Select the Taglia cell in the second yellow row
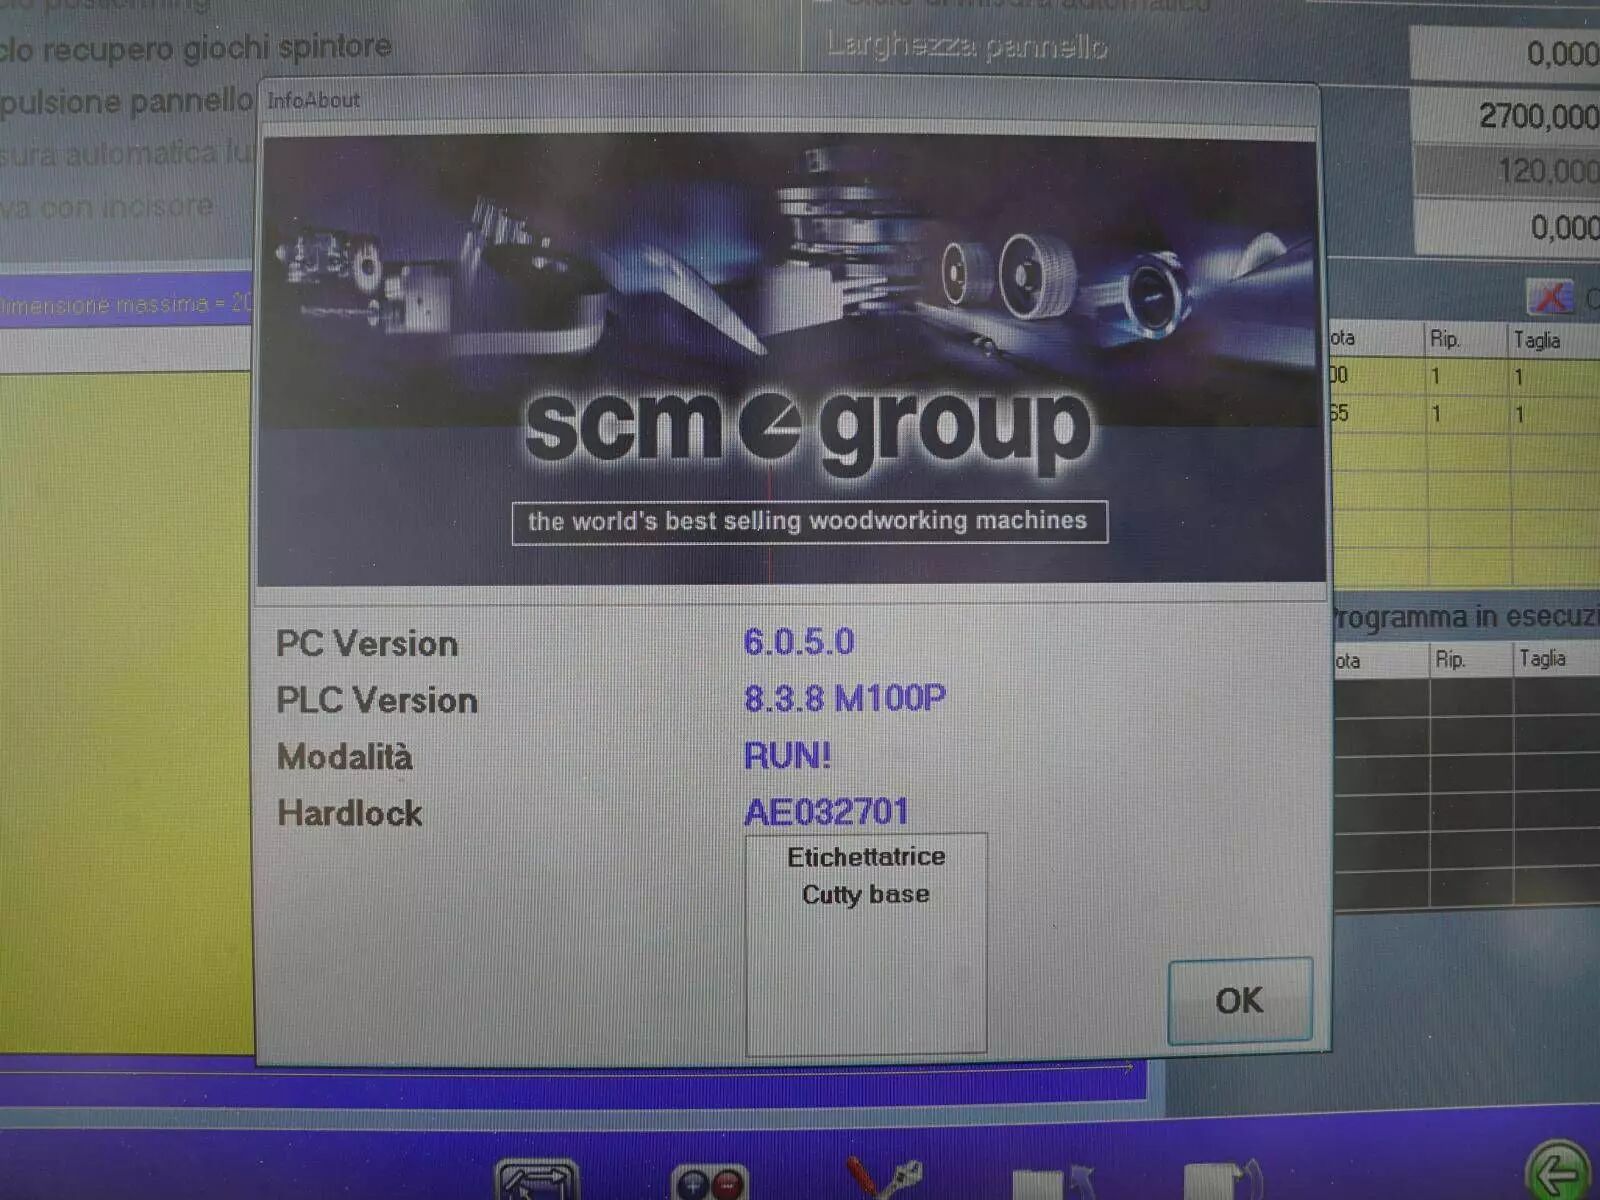The height and width of the screenshot is (1200, 1600). (x=1553, y=414)
